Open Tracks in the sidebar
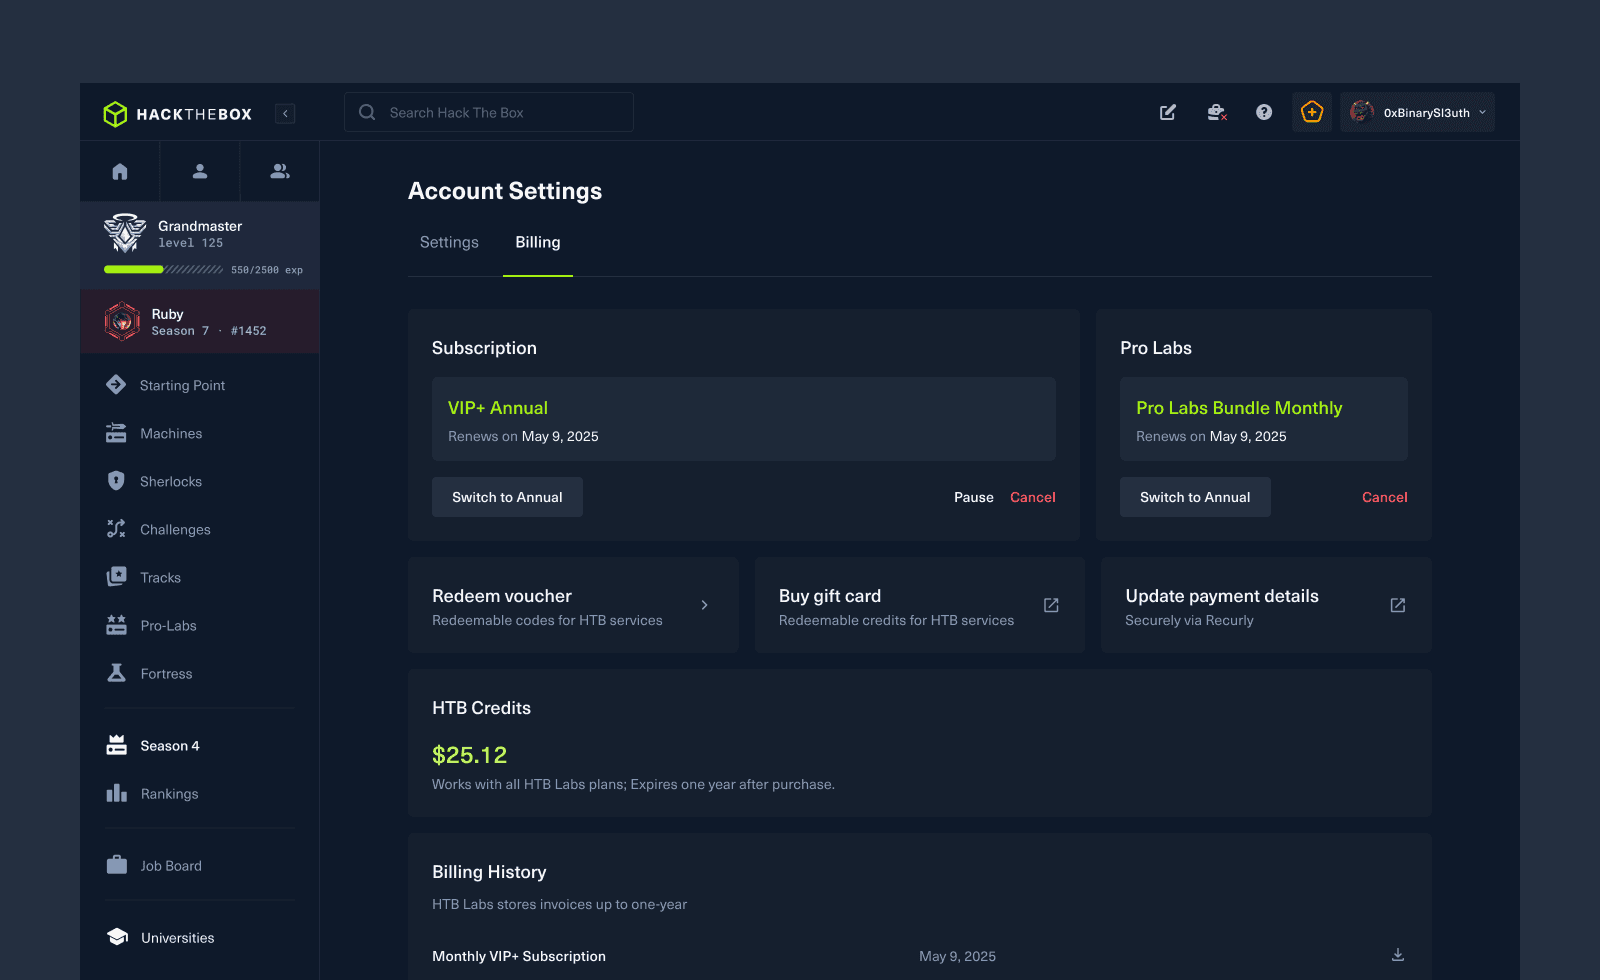The image size is (1600, 980). [161, 577]
